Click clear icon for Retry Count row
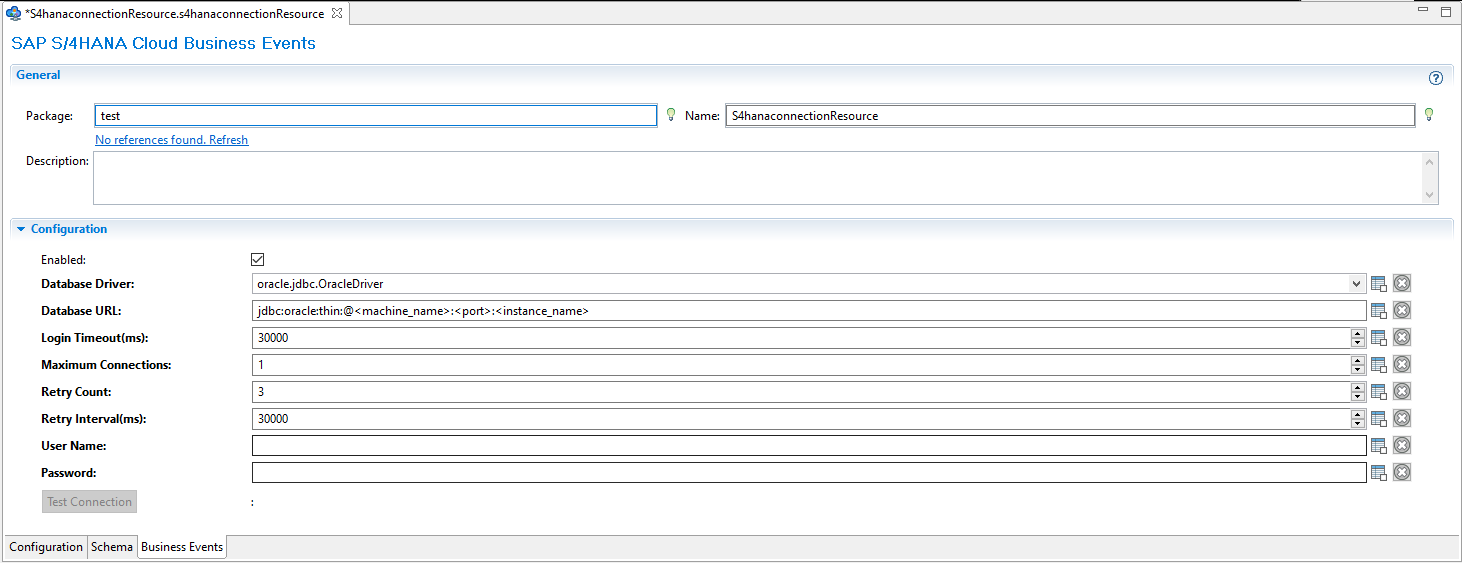The image size is (1462, 563). (1402, 392)
